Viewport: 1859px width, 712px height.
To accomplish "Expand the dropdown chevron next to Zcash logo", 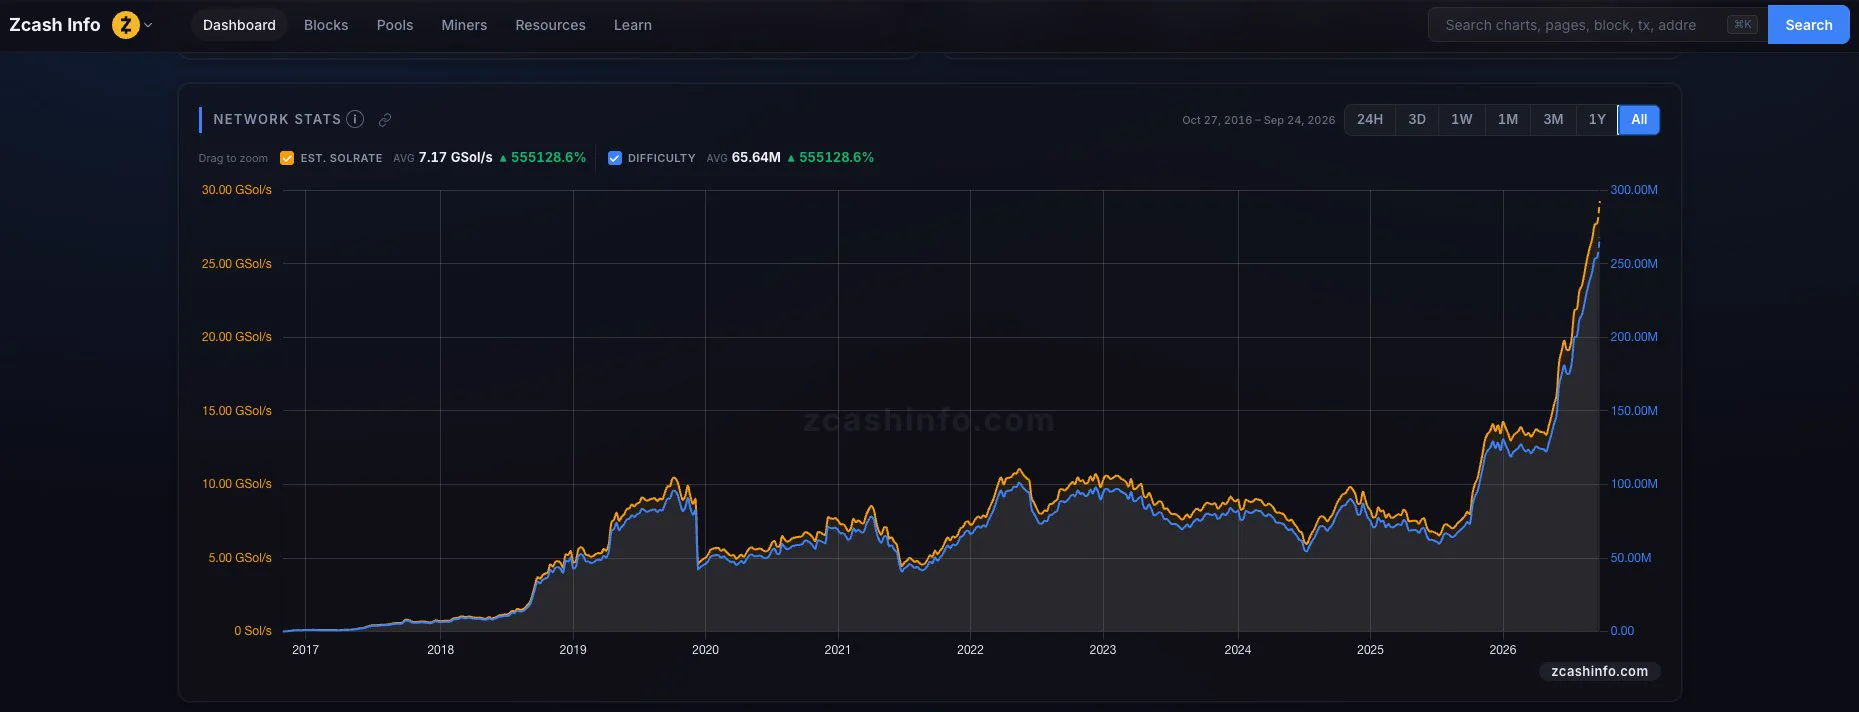I will 148,25.
